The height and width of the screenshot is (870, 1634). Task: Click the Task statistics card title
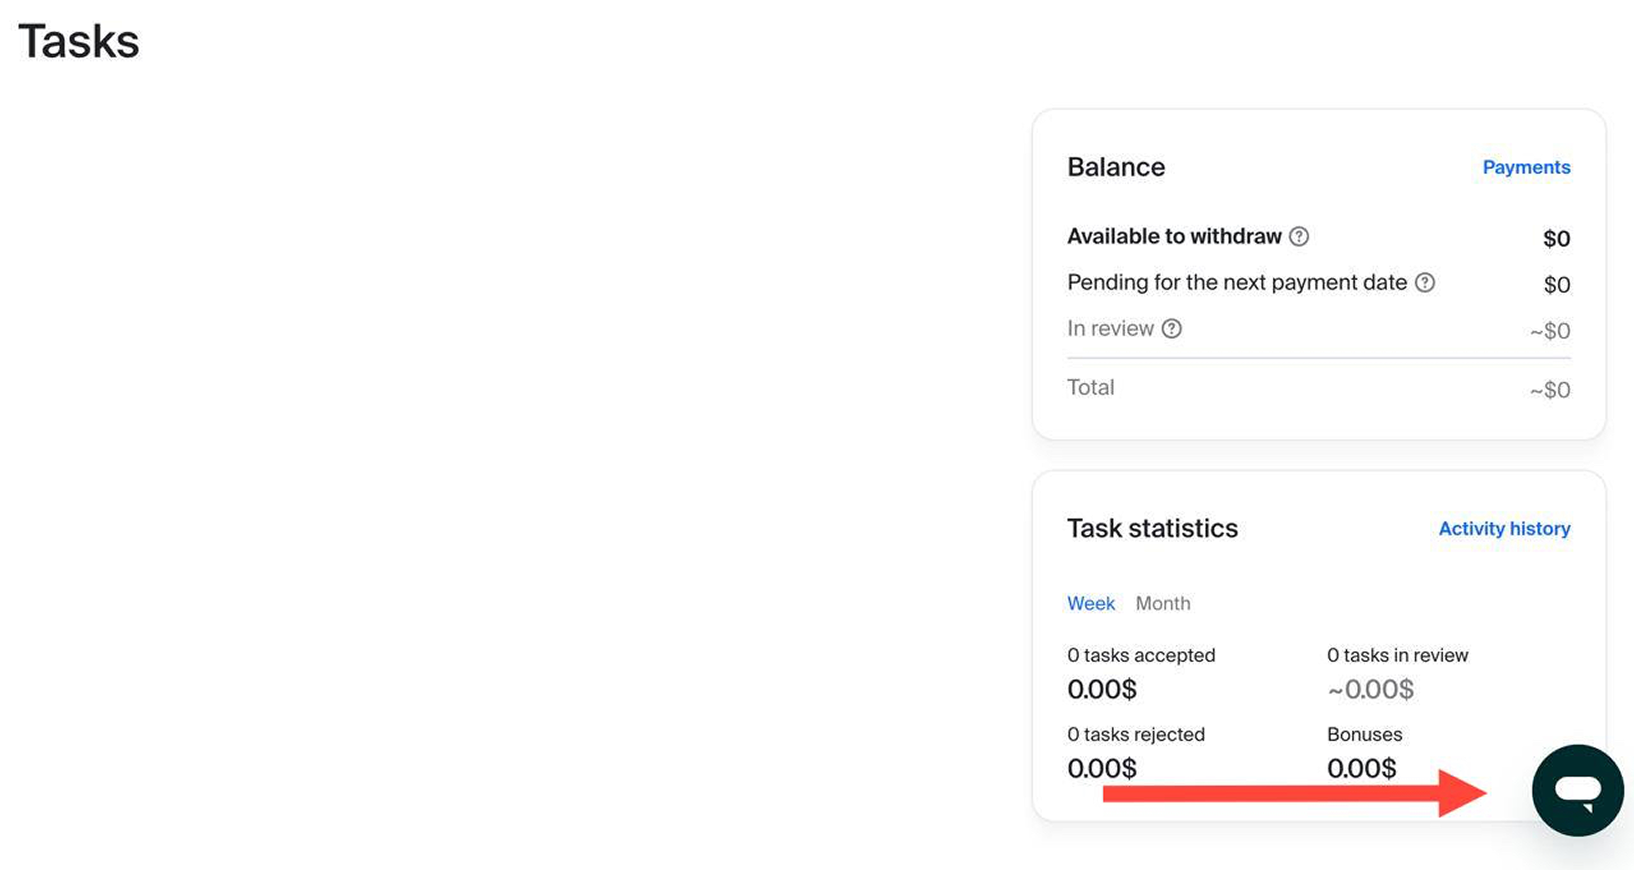(x=1152, y=528)
